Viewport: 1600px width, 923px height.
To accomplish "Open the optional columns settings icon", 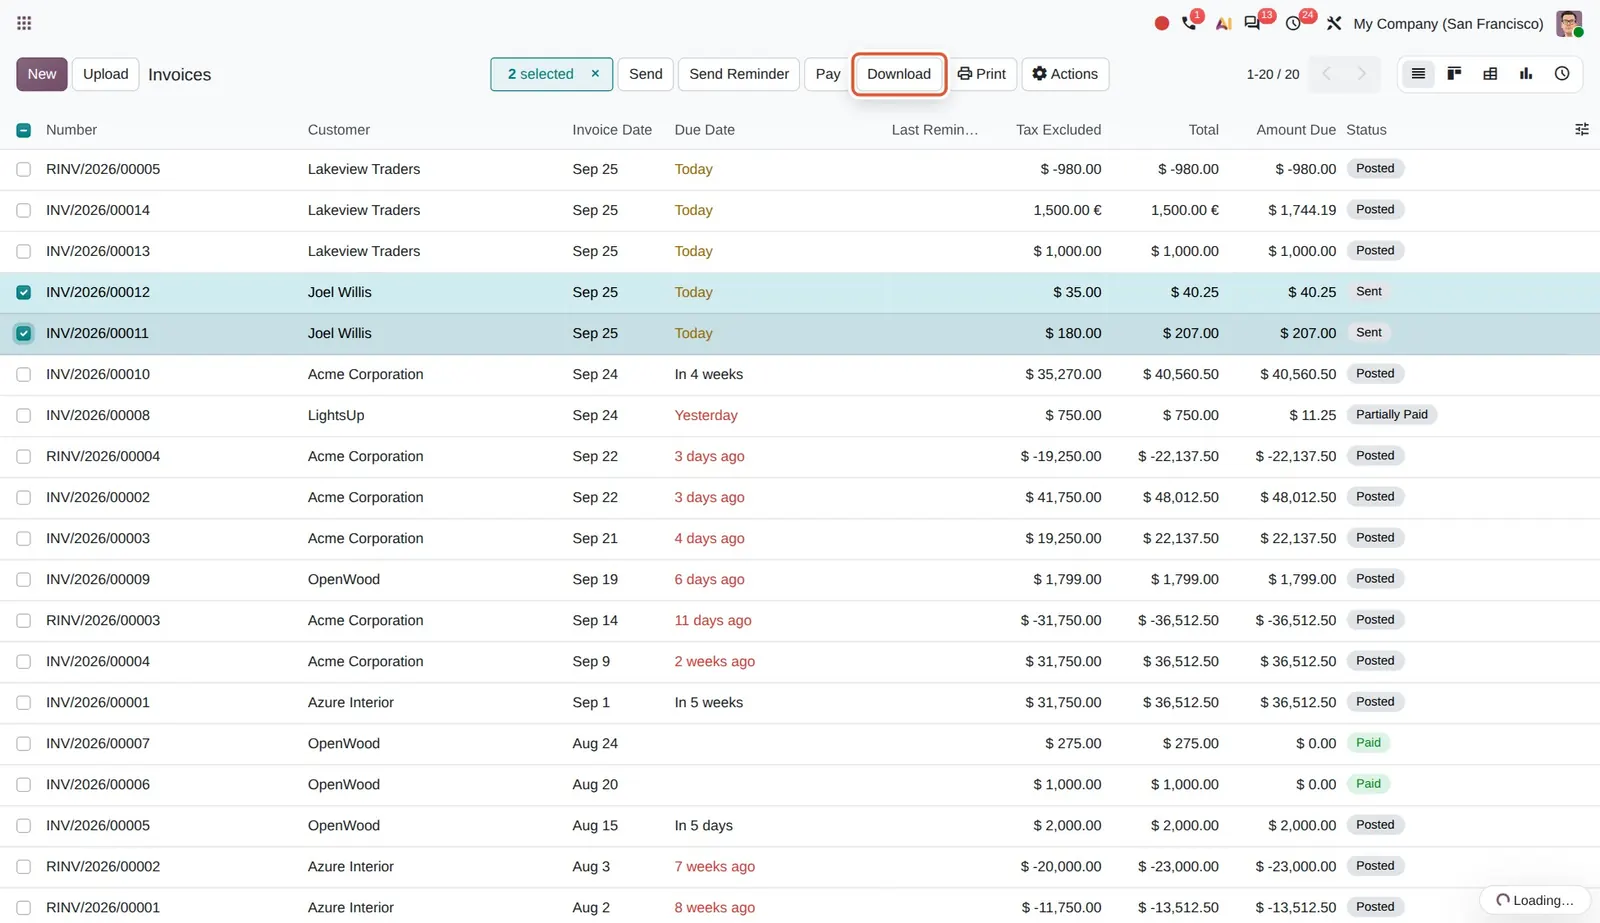I will 1582,130.
